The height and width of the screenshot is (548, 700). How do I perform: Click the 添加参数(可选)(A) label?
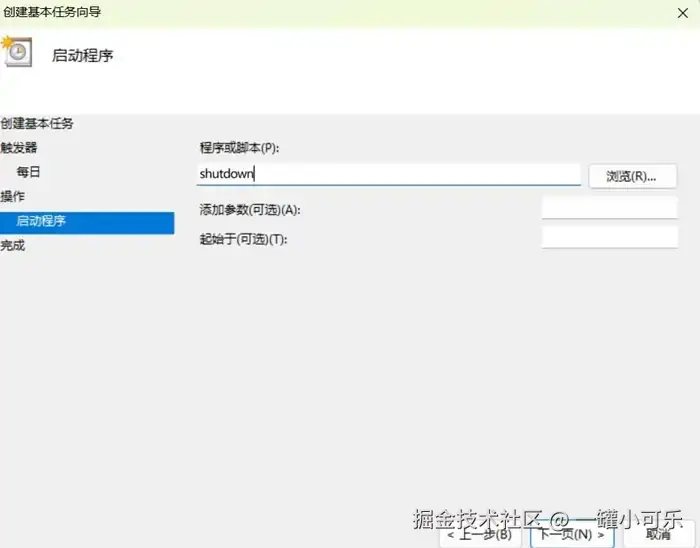tap(250, 210)
